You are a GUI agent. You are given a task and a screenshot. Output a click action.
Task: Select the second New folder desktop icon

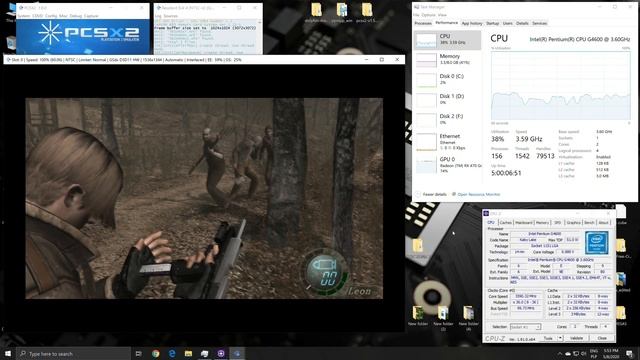click(x=443, y=318)
